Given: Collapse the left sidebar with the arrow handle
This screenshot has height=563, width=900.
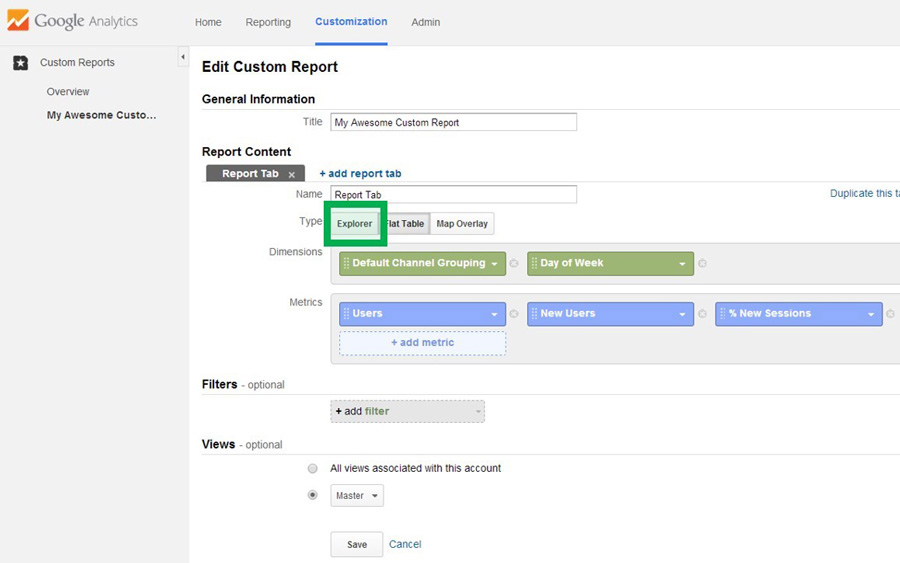Looking at the screenshot, I should 183,57.
